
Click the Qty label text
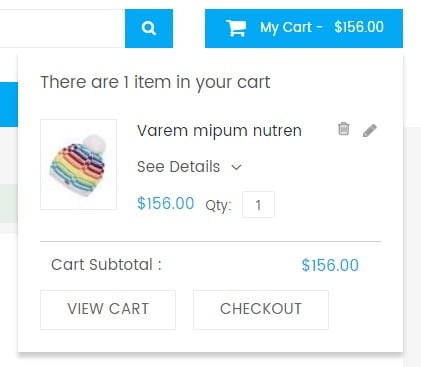coord(218,205)
